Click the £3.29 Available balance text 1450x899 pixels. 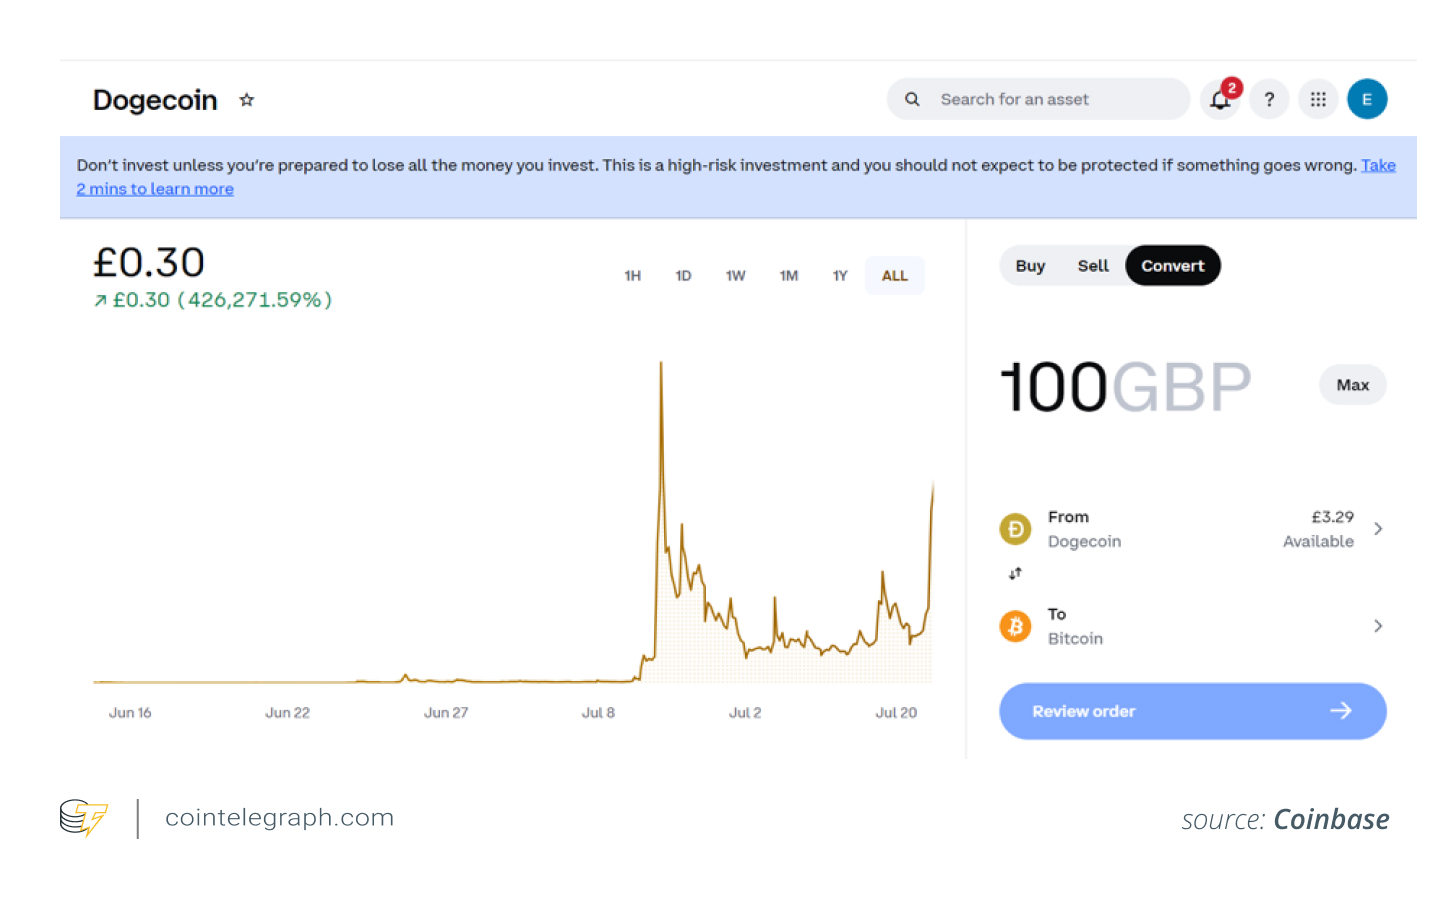pyautogui.click(x=1319, y=529)
